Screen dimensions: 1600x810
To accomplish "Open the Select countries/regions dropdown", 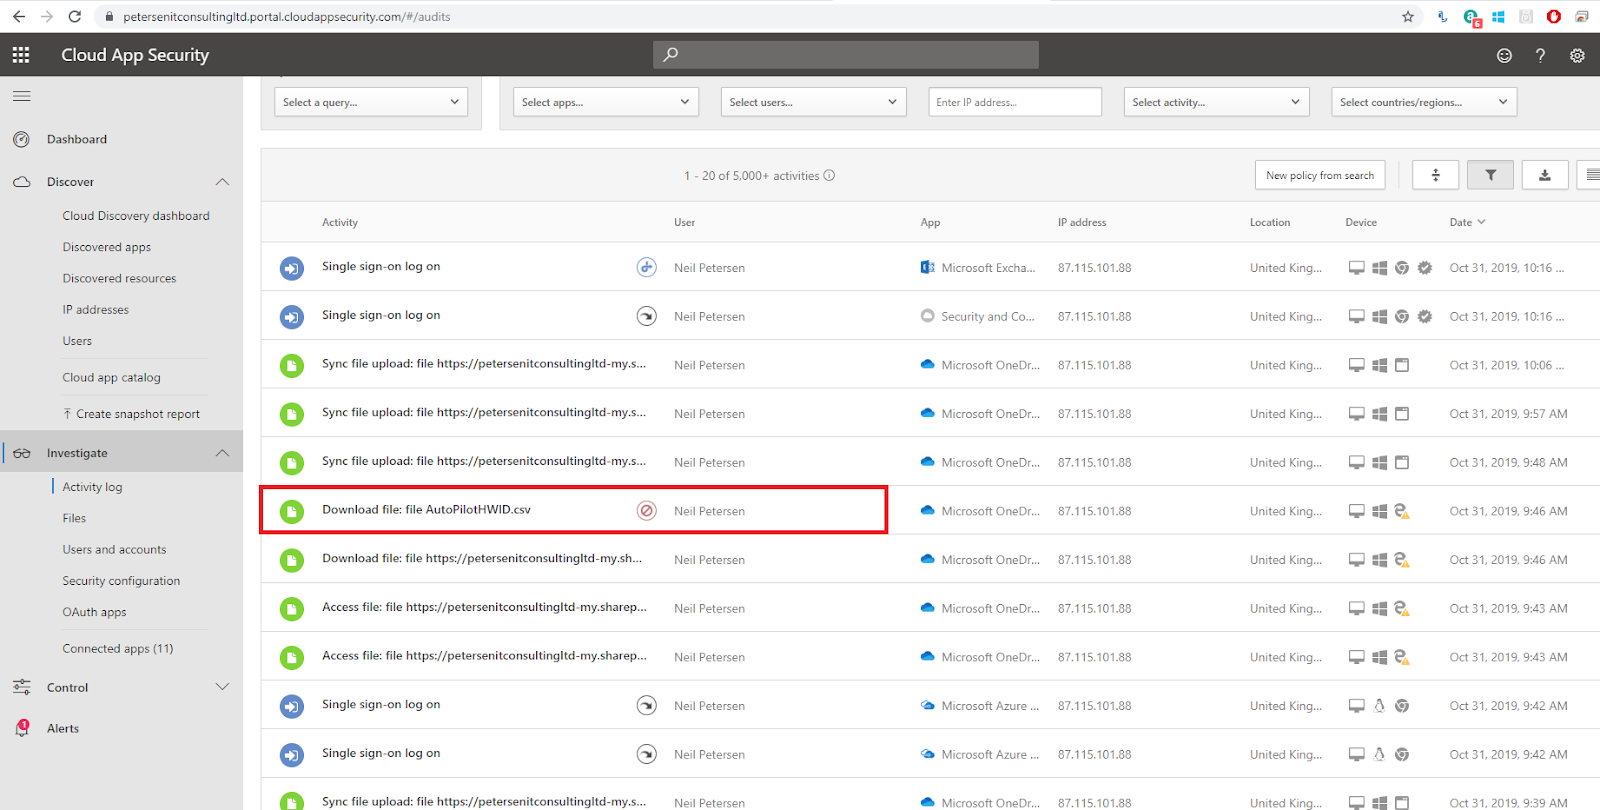I will (1424, 102).
